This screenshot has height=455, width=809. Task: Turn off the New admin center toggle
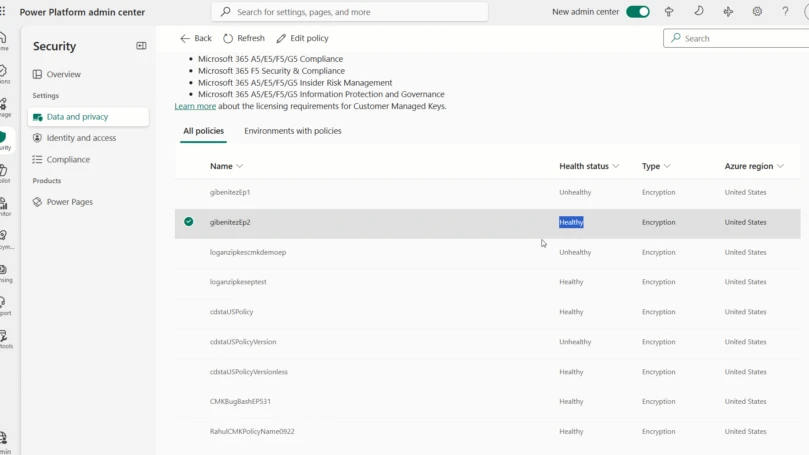638,11
